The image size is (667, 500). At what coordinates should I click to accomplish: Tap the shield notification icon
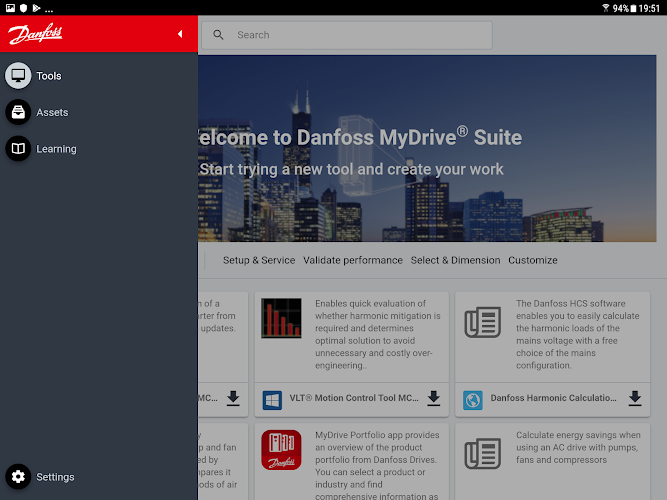tap(23, 8)
